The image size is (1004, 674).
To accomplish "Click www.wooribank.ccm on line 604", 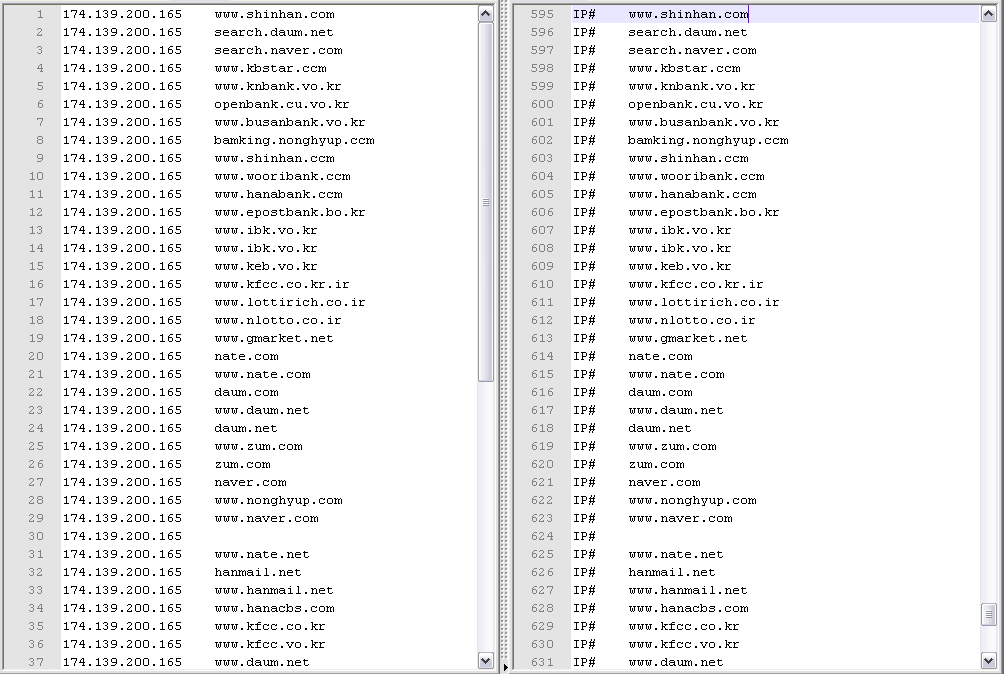I will pyautogui.click(x=696, y=176).
